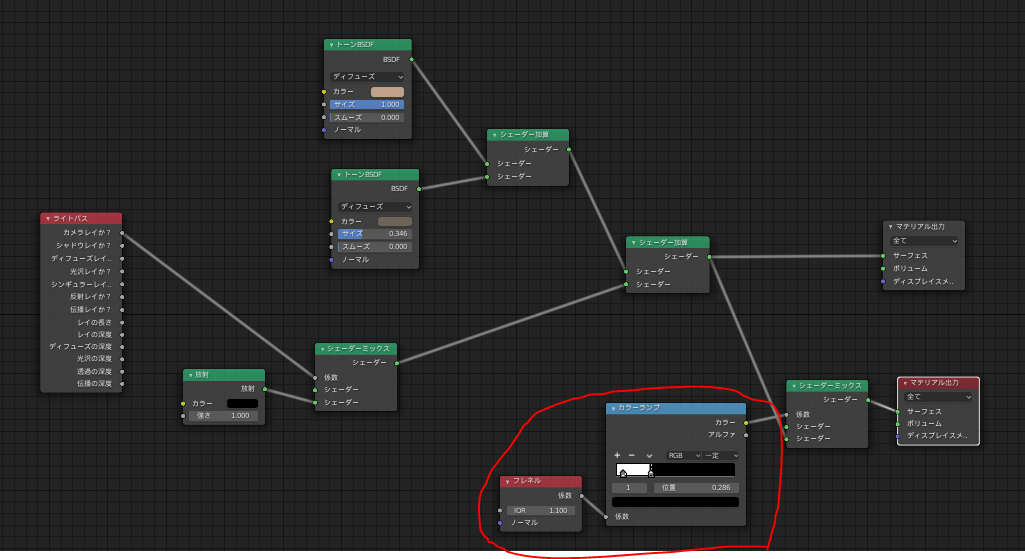
Task: Click the 光沢の深度 output socket
Action: click(122, 359)
